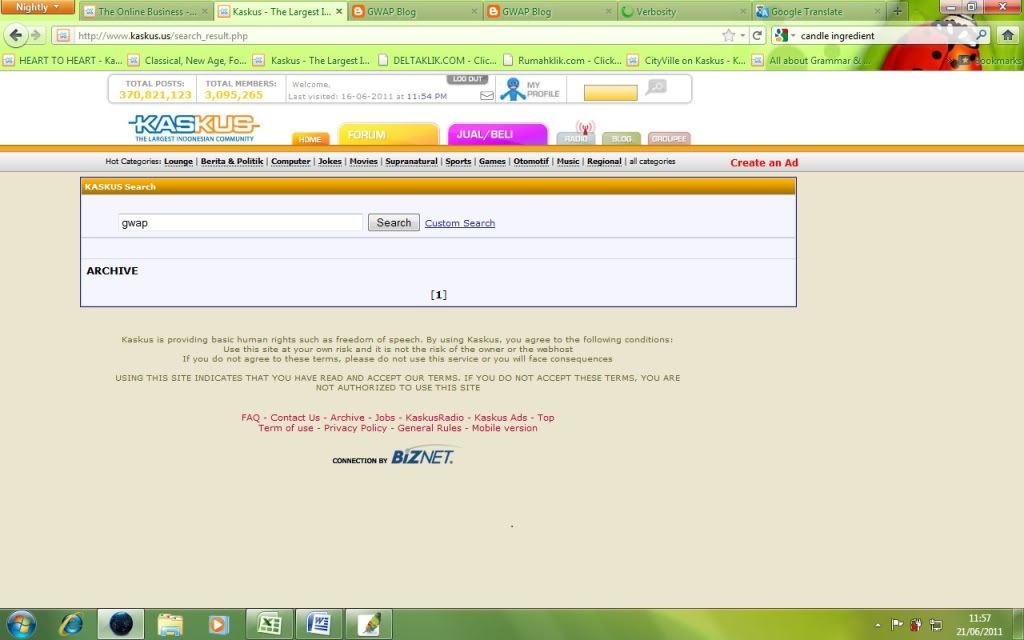Open the Windows Start menu

click(21, 624)
